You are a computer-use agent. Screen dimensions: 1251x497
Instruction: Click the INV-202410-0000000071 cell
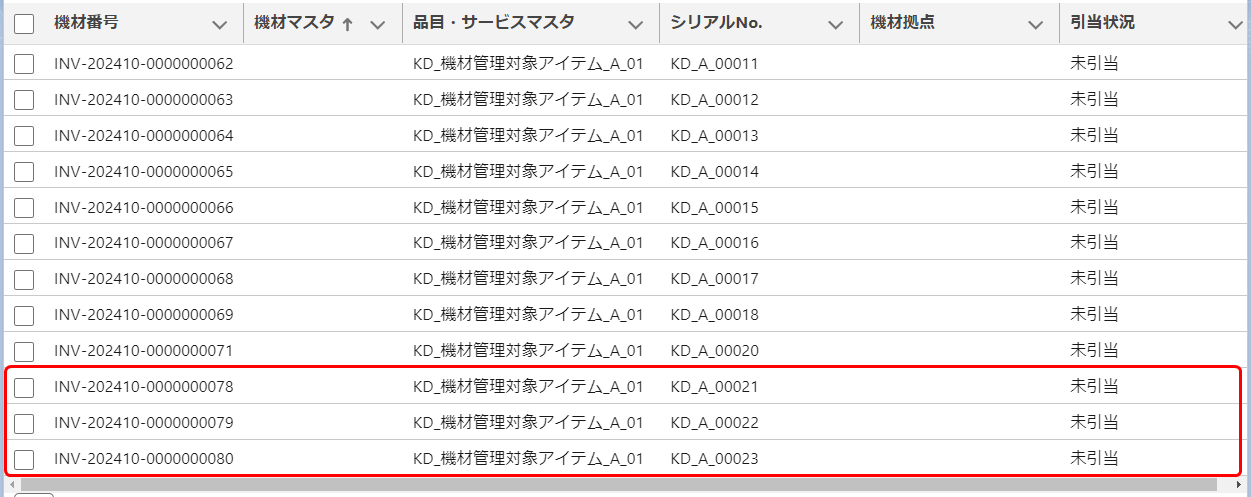[143, 351]
